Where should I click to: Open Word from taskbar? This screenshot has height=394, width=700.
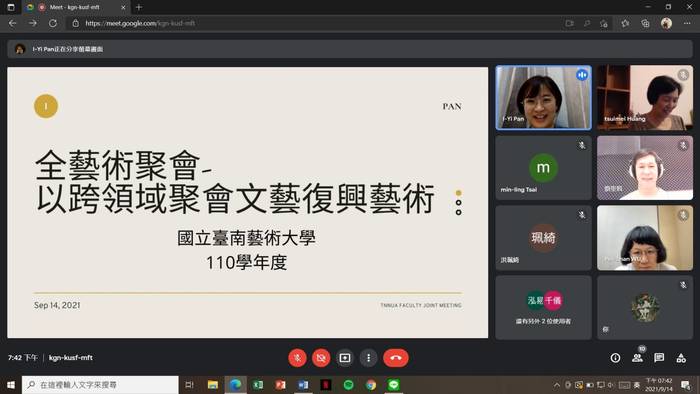pos(303,385)
